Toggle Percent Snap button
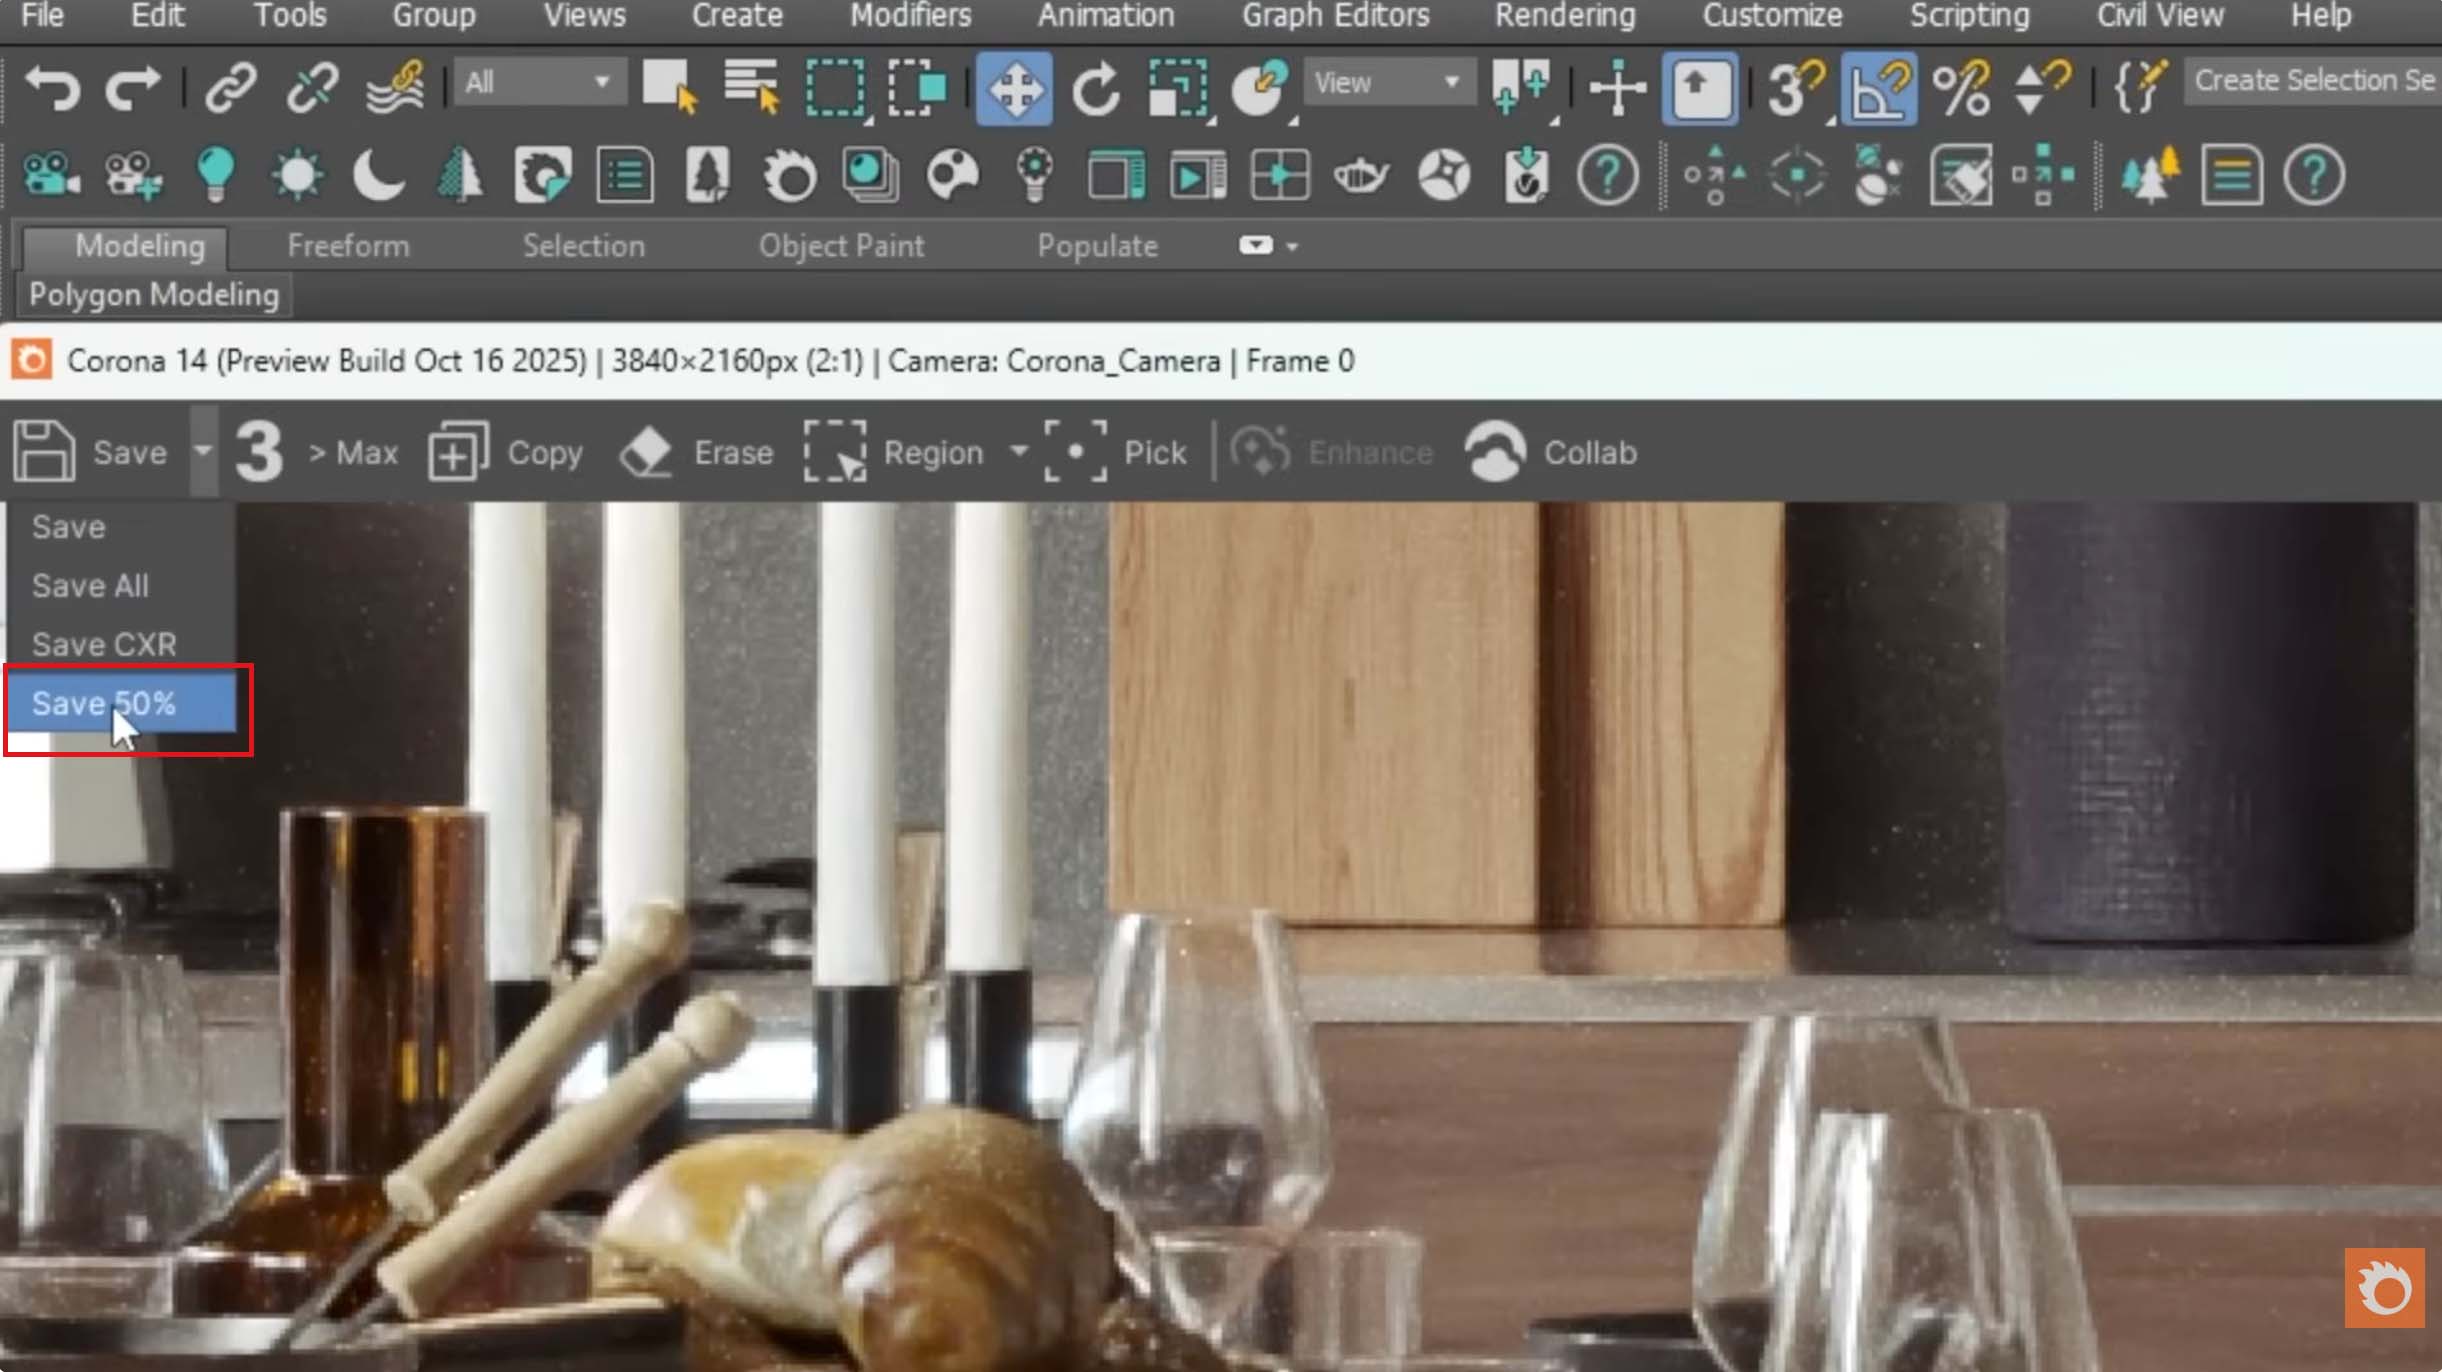Screen dimensions: 2442x1372 pos(1961,88)
